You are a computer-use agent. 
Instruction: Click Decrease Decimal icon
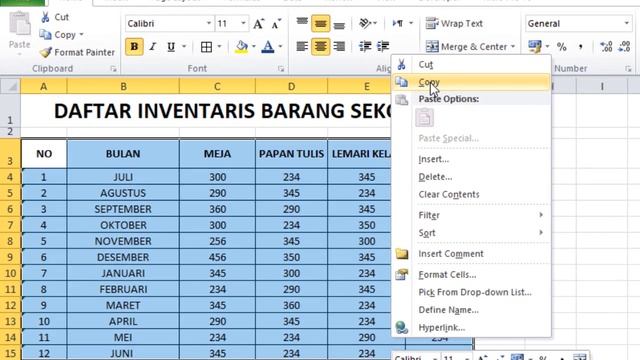click(x=624, y=47)
